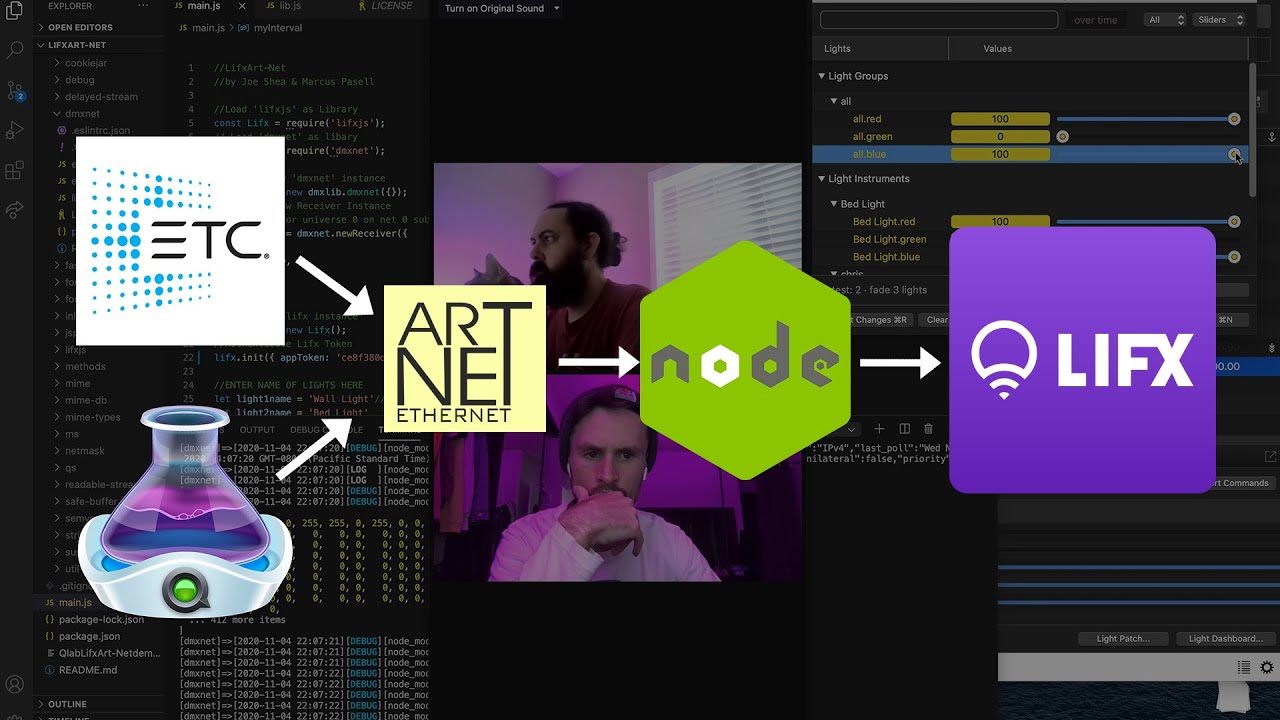Expand the methods folder

pos(85,367)
